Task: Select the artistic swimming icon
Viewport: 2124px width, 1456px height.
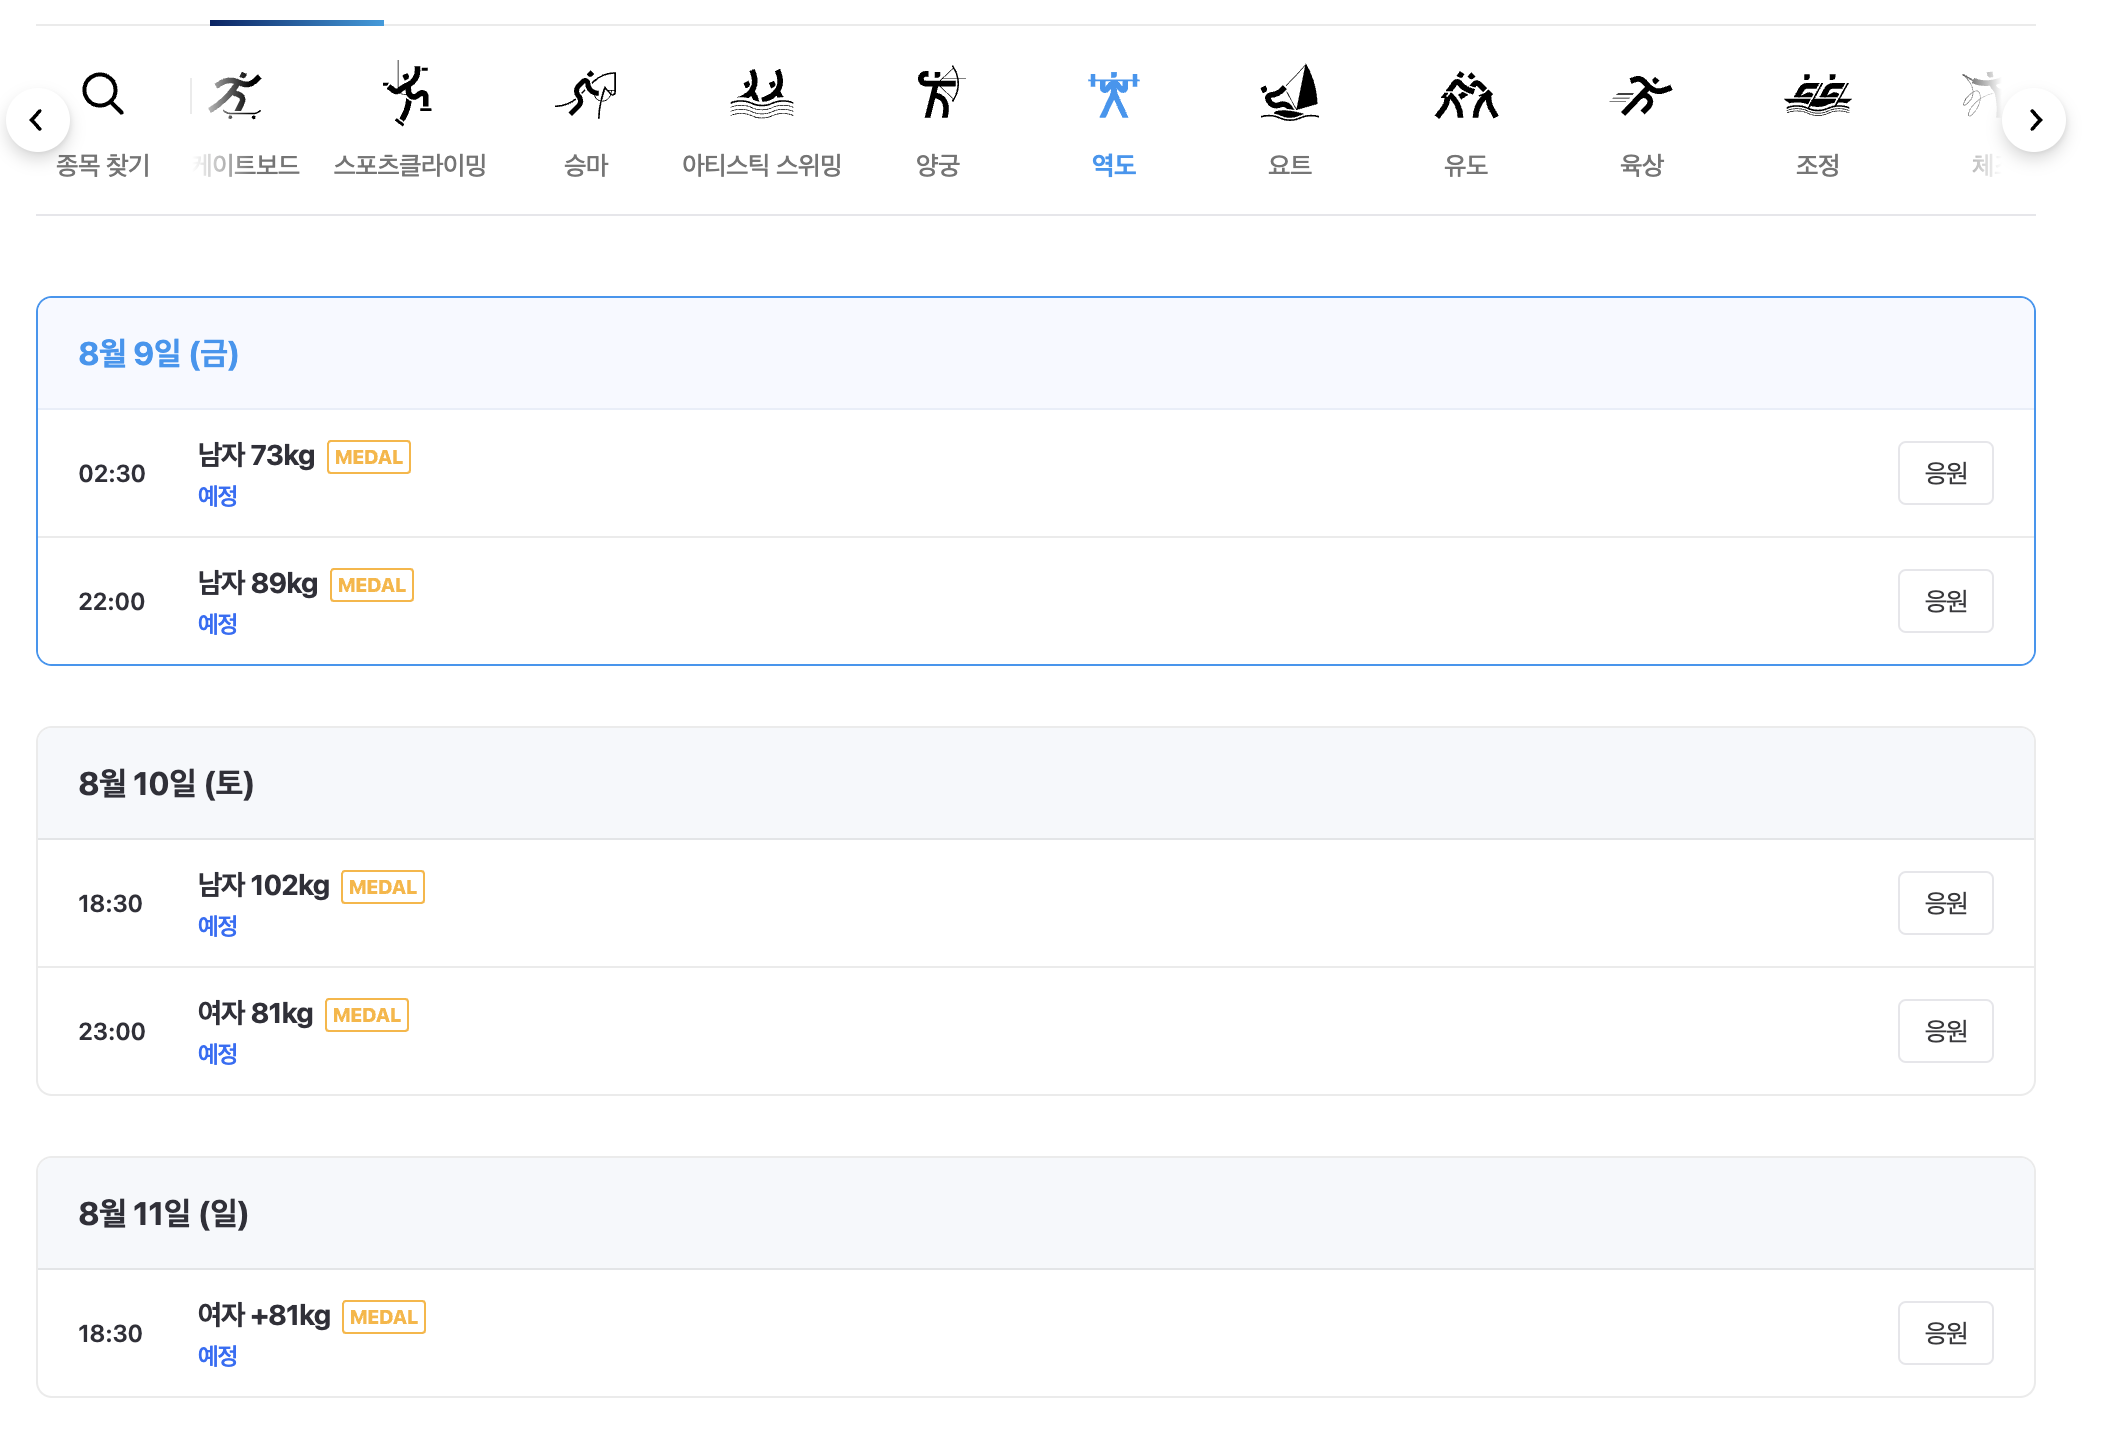Action: [761, 95]
